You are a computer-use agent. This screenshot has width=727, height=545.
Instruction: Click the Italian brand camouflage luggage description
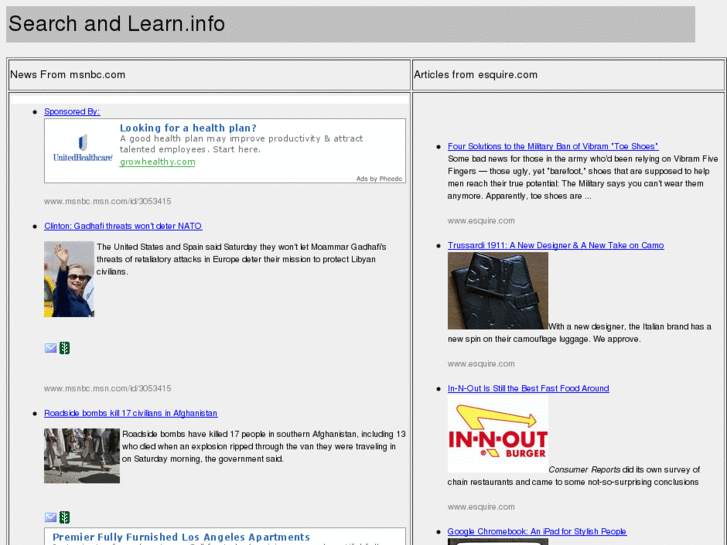[x=579, y=333]
